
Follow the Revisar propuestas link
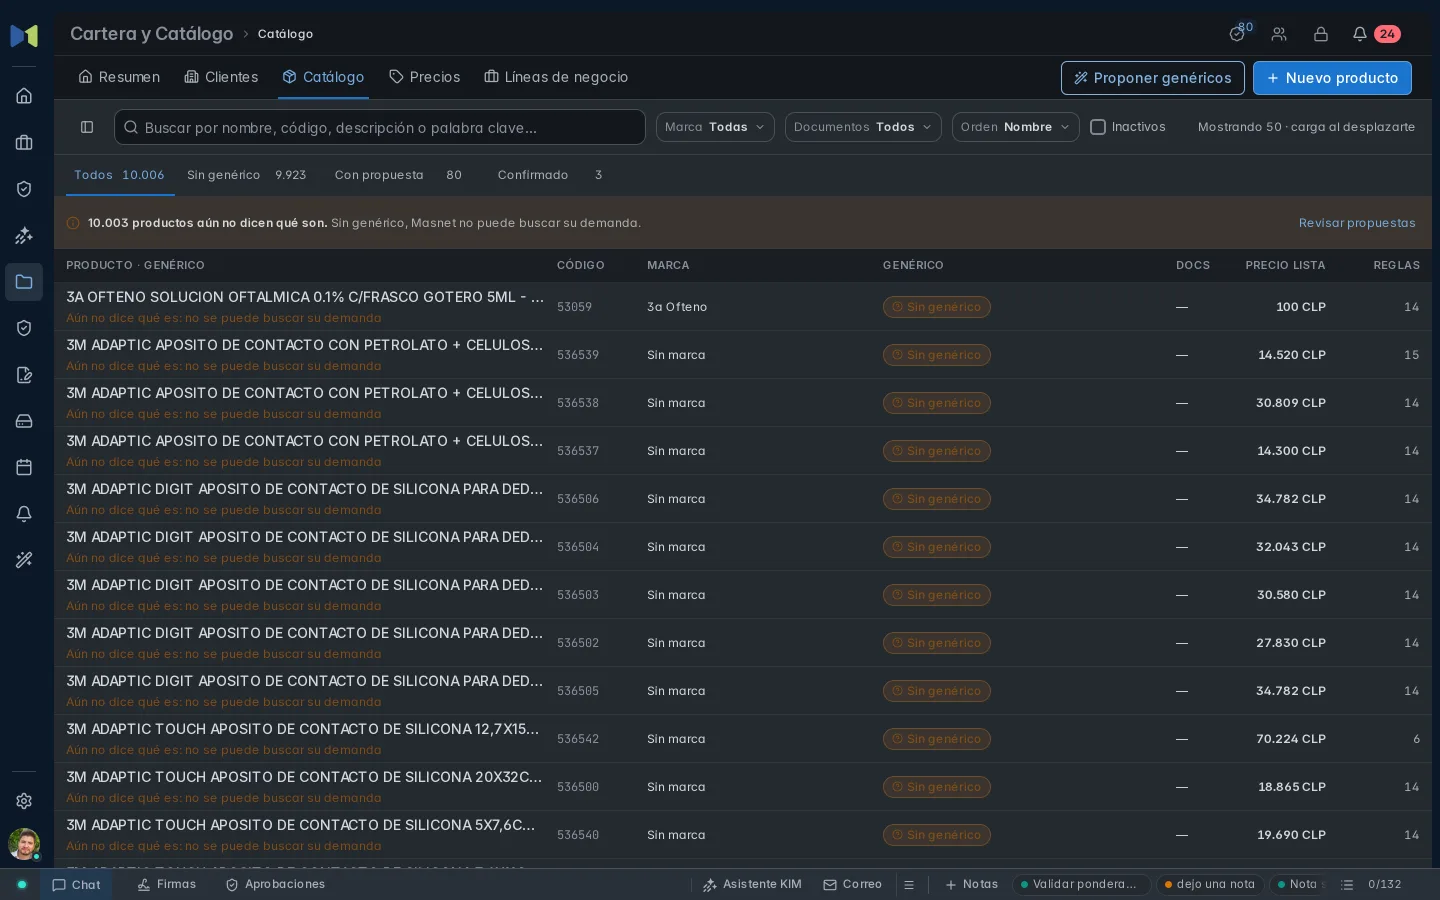[1357, 223]
